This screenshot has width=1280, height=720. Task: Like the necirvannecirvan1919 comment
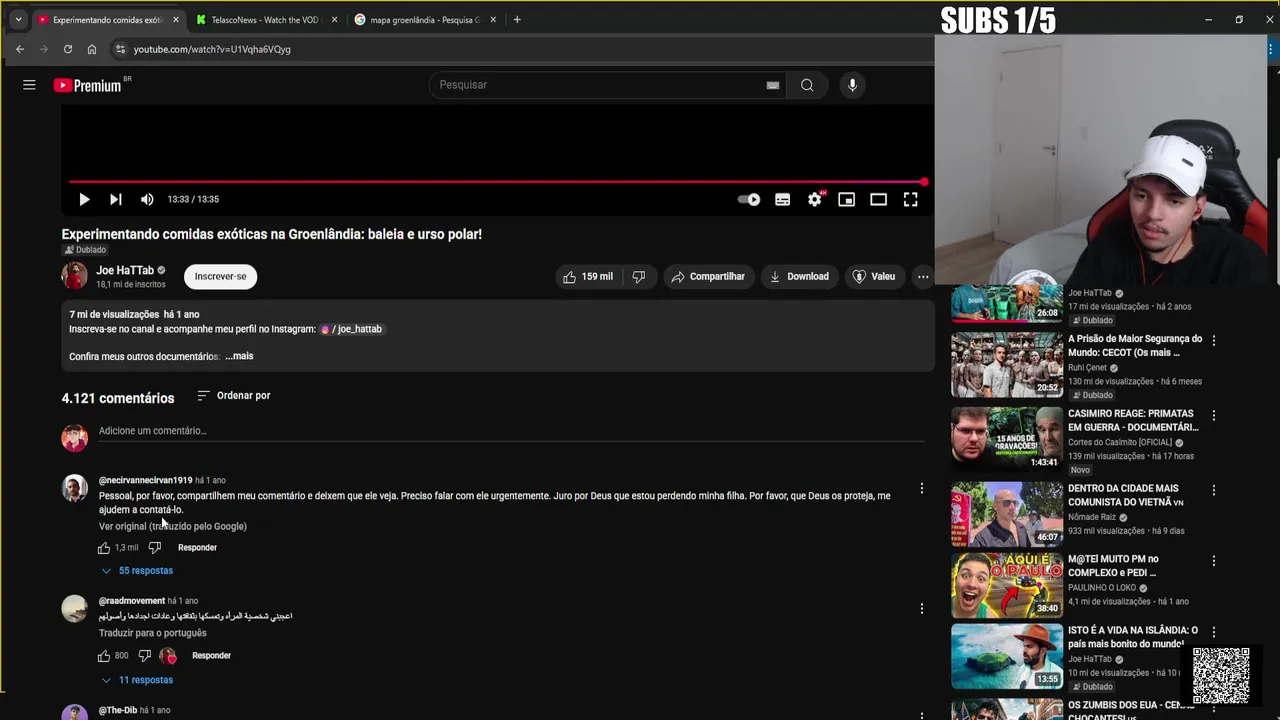104,548
